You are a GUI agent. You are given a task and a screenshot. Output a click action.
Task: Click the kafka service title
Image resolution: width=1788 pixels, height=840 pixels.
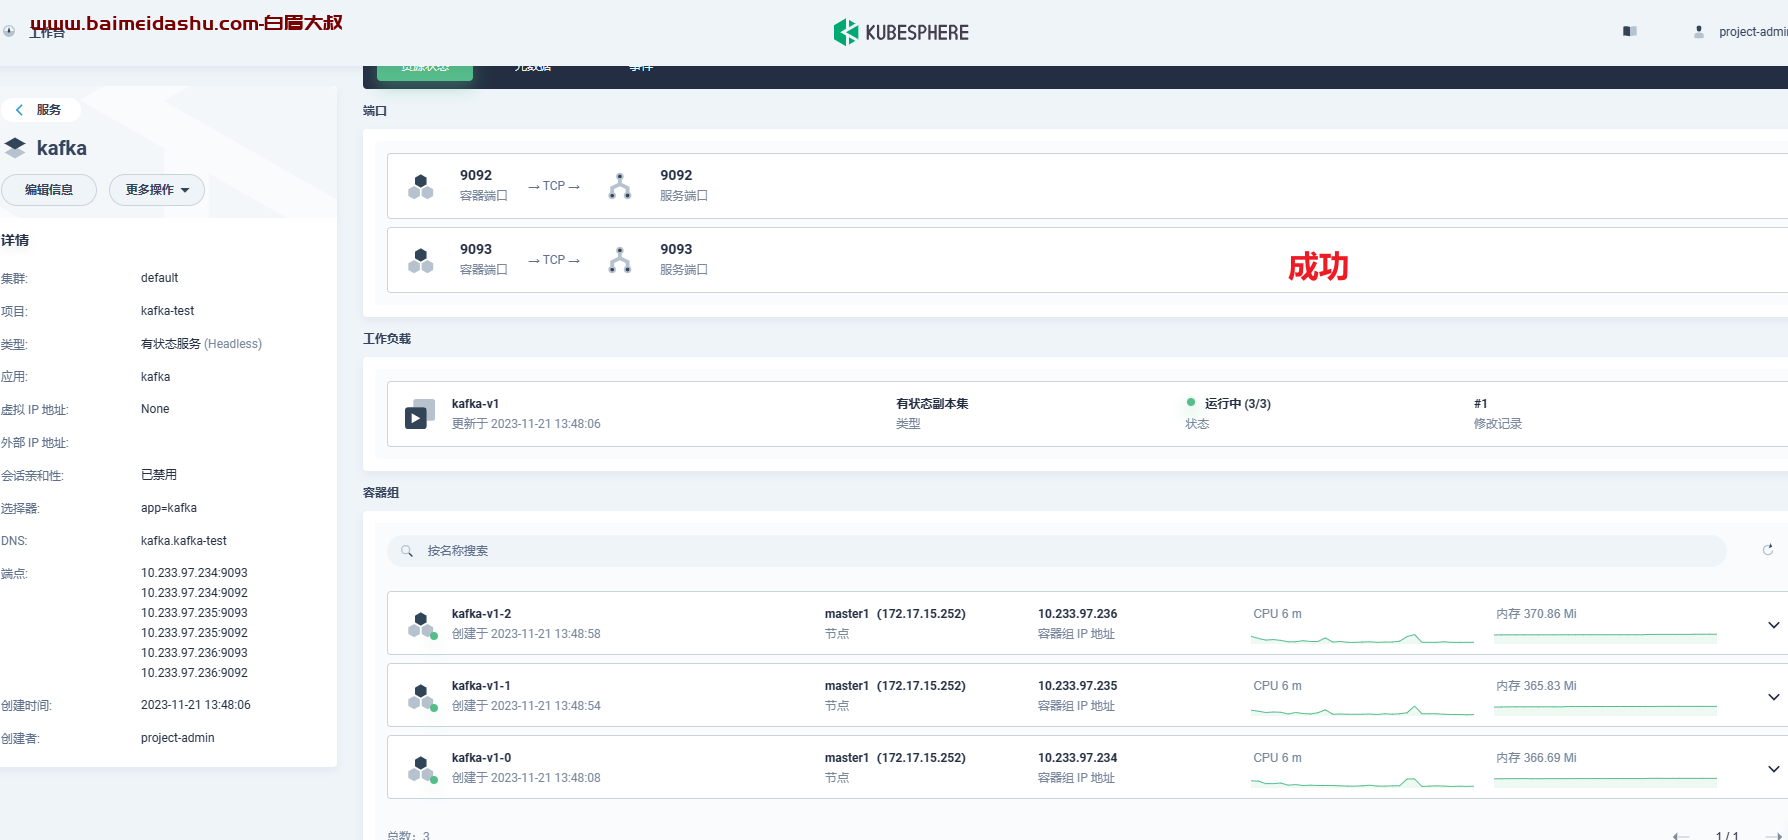(62, 148)
